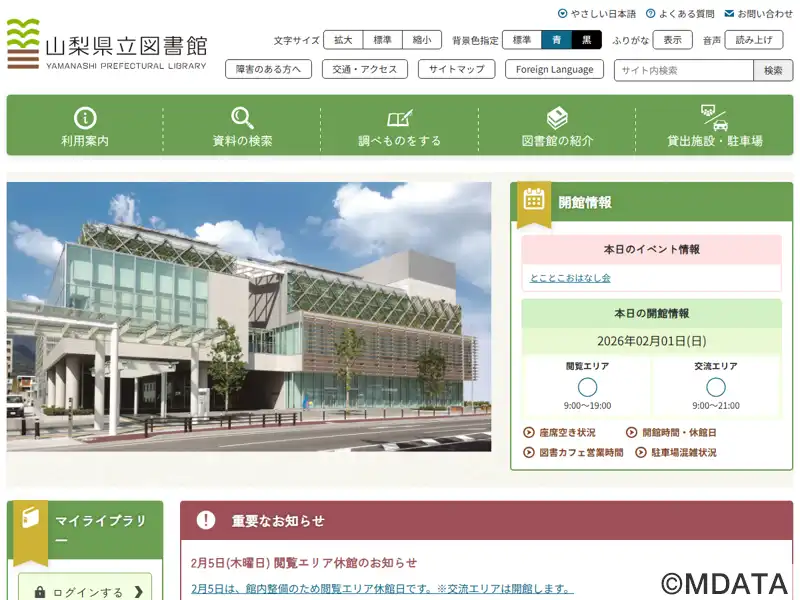Expand マイライブラリー ログインする arrow
800x600 pixels.
tap(138, 592)
